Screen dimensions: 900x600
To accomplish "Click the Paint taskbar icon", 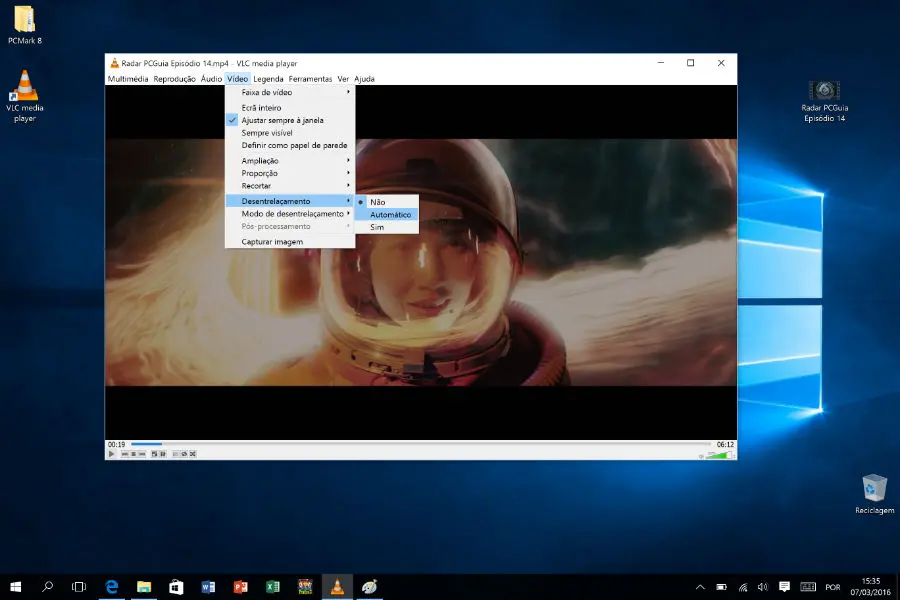I will 369,587.
